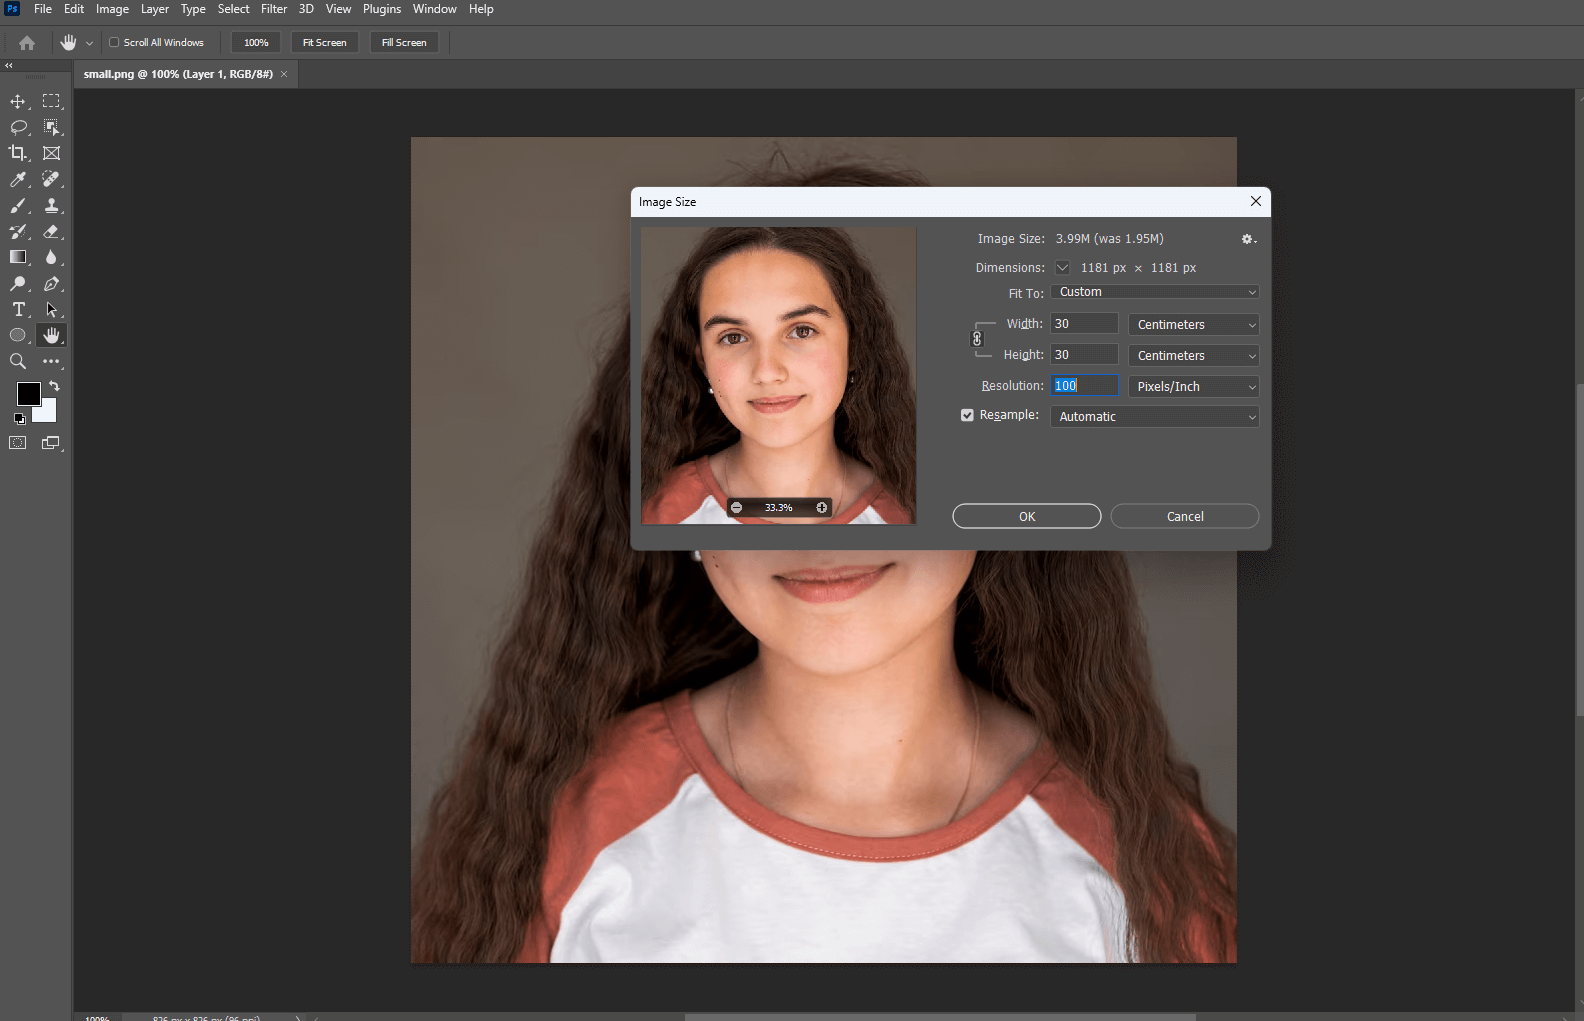
Task: Select the Rectangular Marquee tool
Action: pos(51,102)
